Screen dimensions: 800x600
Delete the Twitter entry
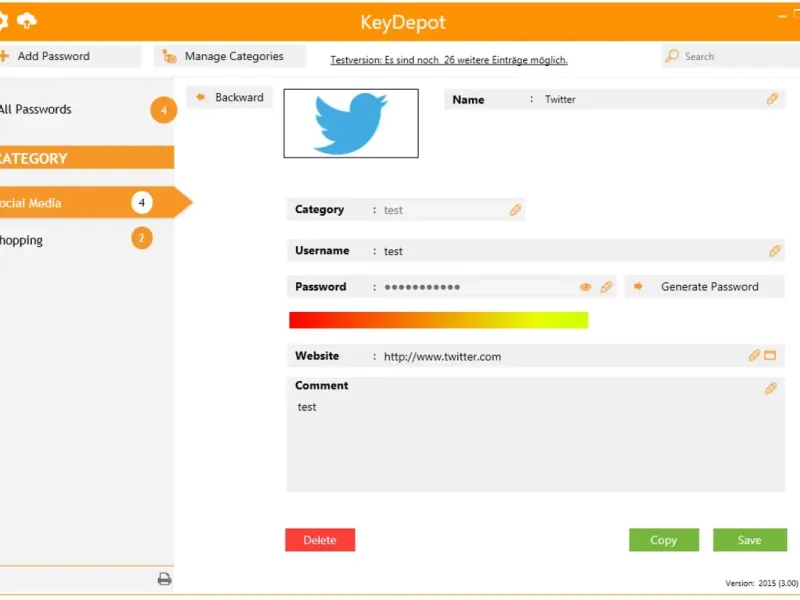(x=320, y=540)
